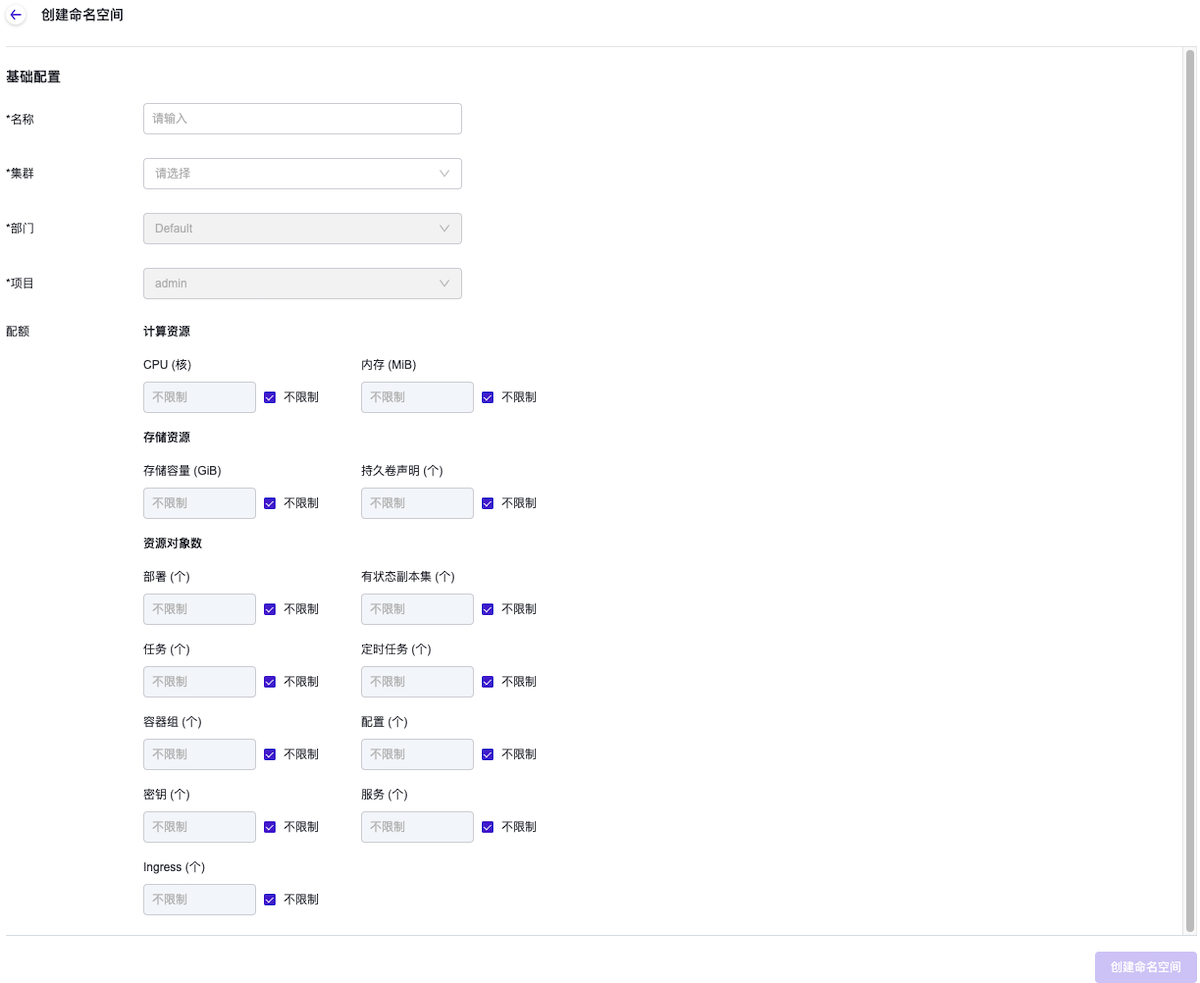
Task: Toggle 不限制 for 密钥 quota
Action: (x=270, y=827)
